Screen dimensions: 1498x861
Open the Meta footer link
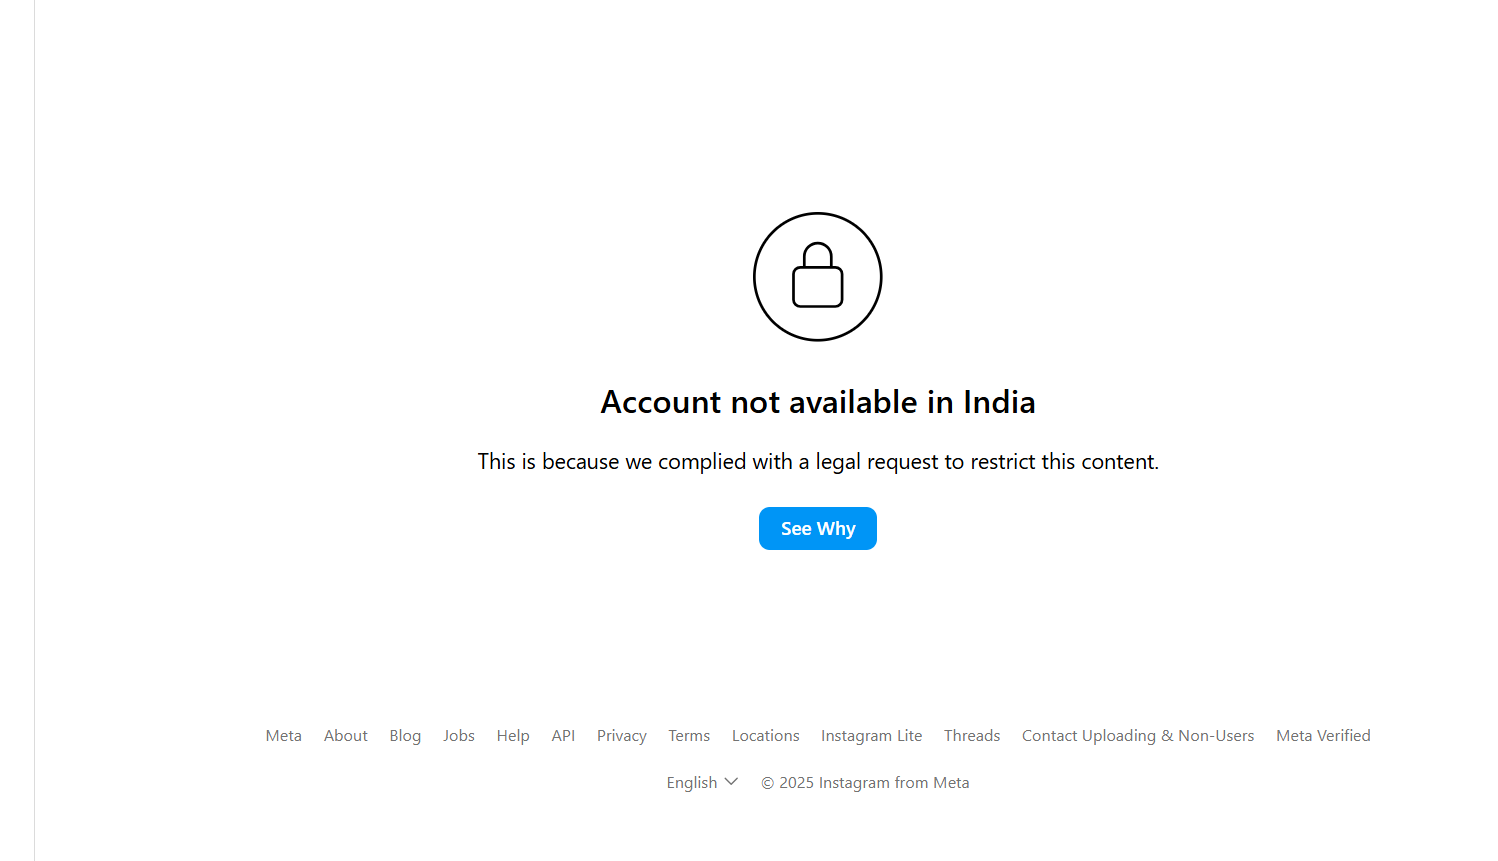[284, 736]
